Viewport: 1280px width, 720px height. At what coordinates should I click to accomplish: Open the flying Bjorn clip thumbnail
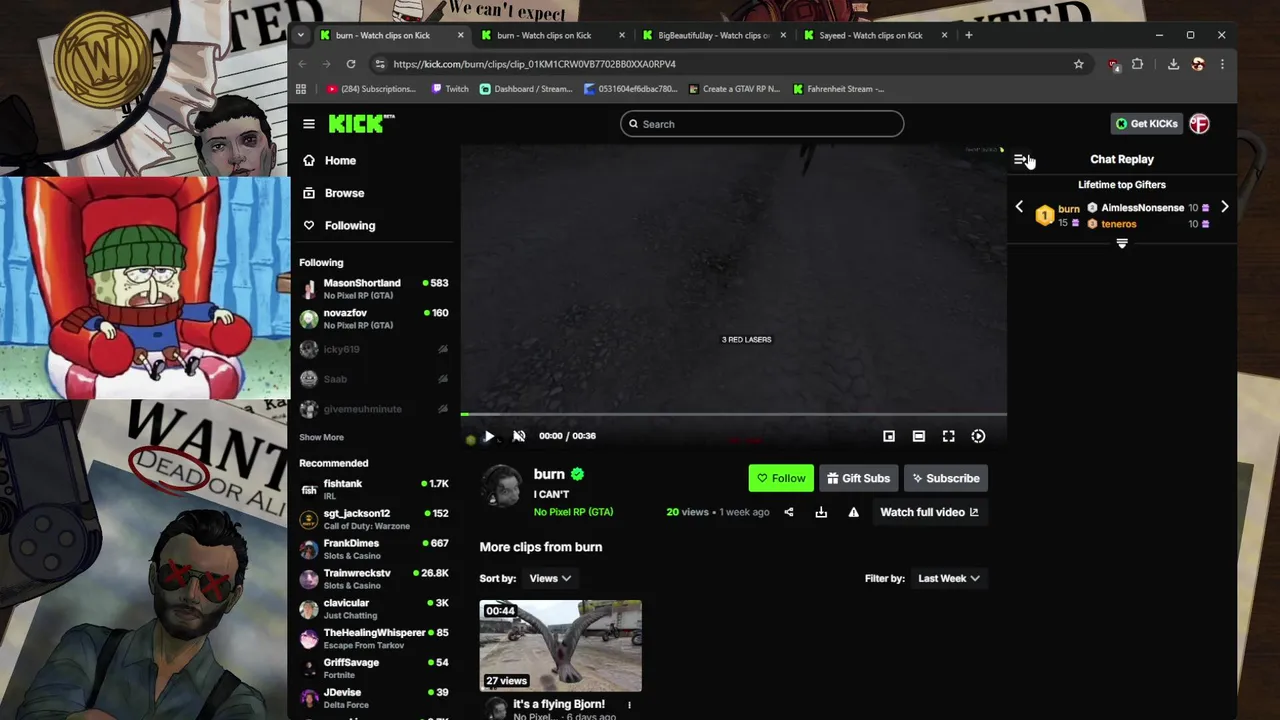click(x=560, y=646)
